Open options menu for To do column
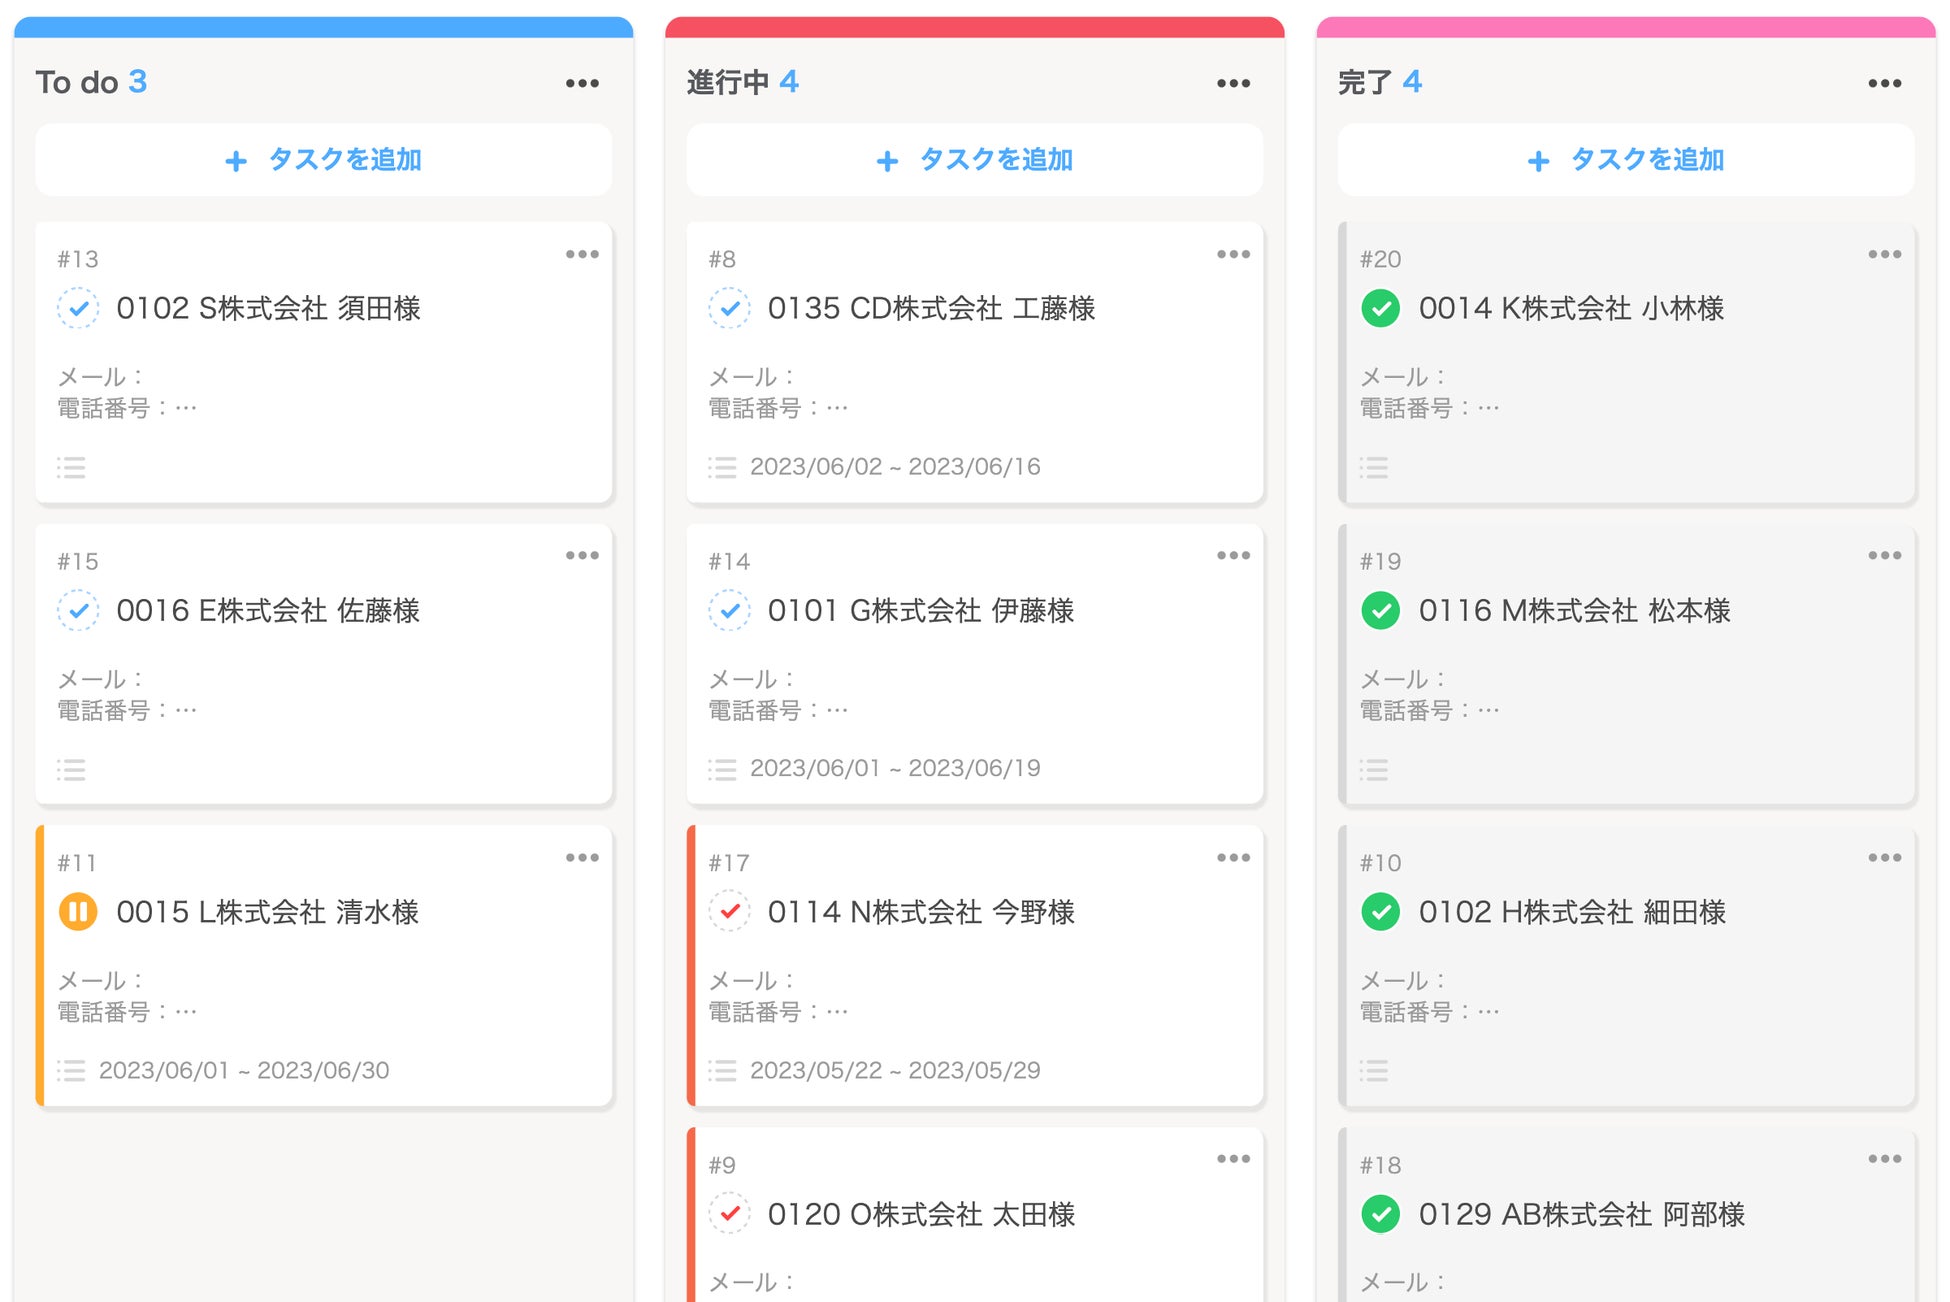Image resolution: width=1950 pixels, height=1302 pixels. [582, 83]
